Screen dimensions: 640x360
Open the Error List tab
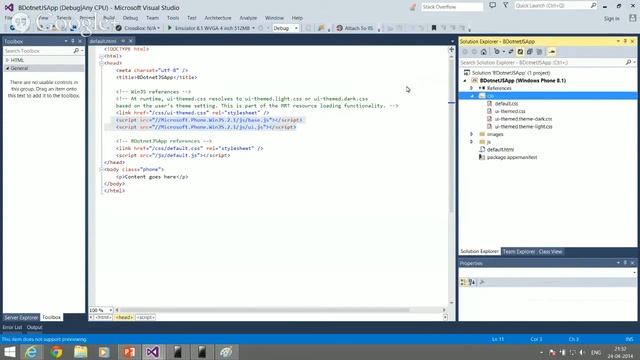[12, 327]
